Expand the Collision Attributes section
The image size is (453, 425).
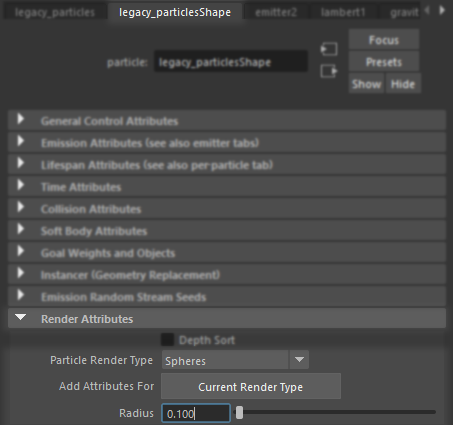click(227, 209)
